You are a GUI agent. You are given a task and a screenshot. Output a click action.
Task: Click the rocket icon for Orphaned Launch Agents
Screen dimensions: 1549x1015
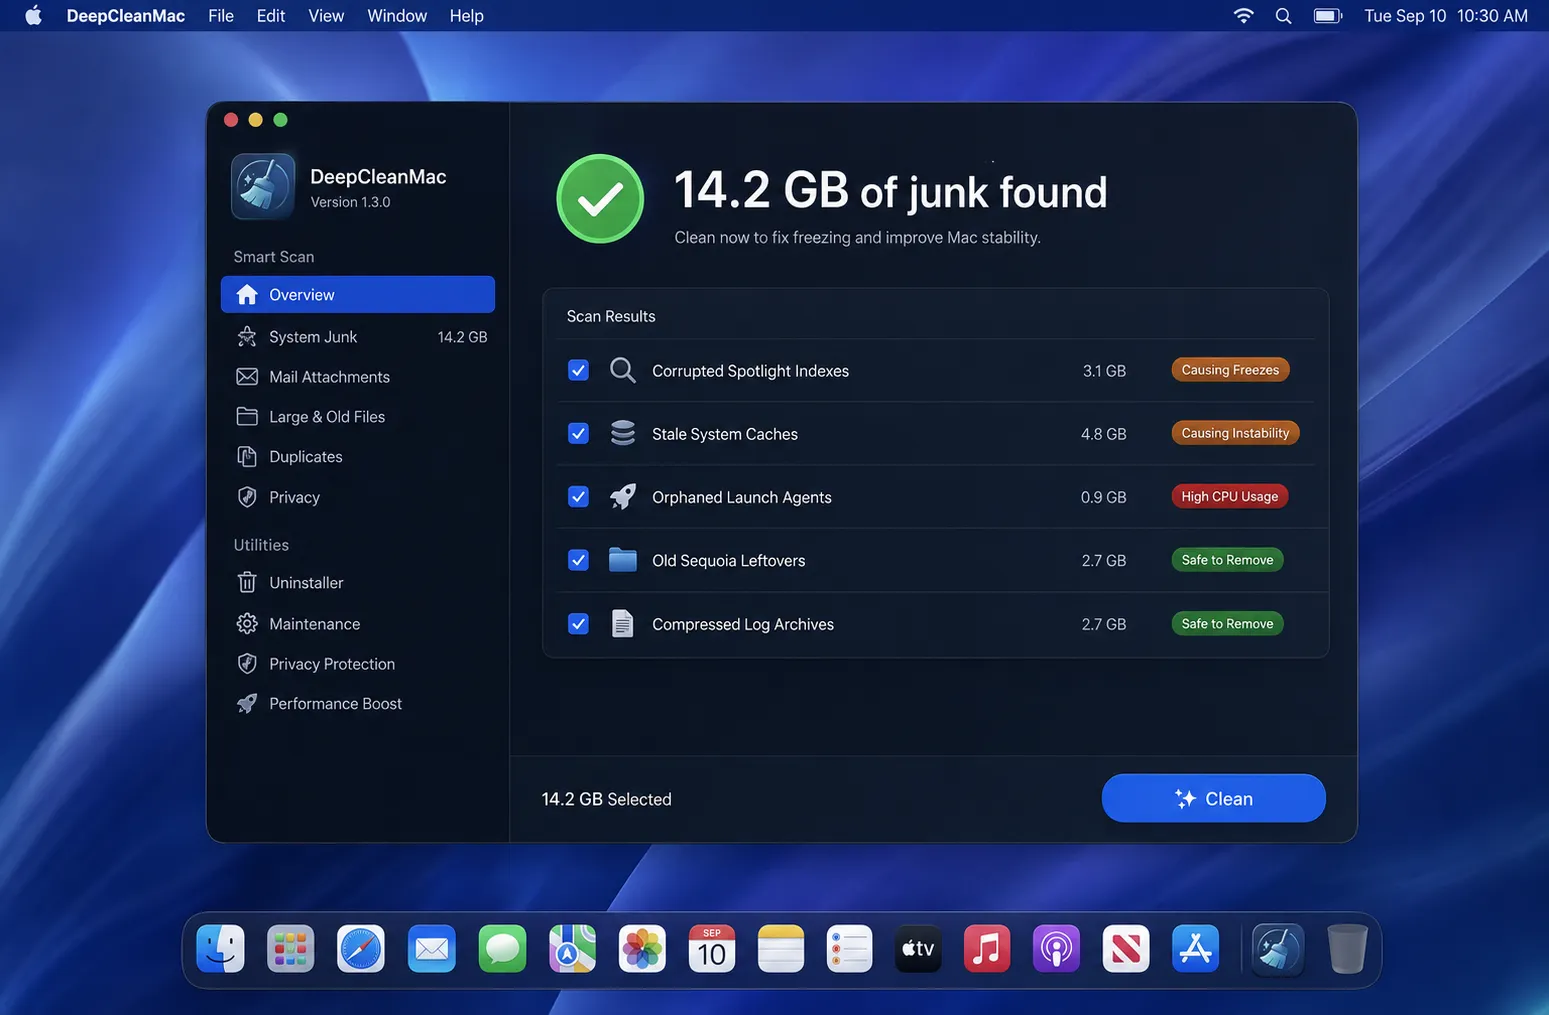(x=622, y=496)
